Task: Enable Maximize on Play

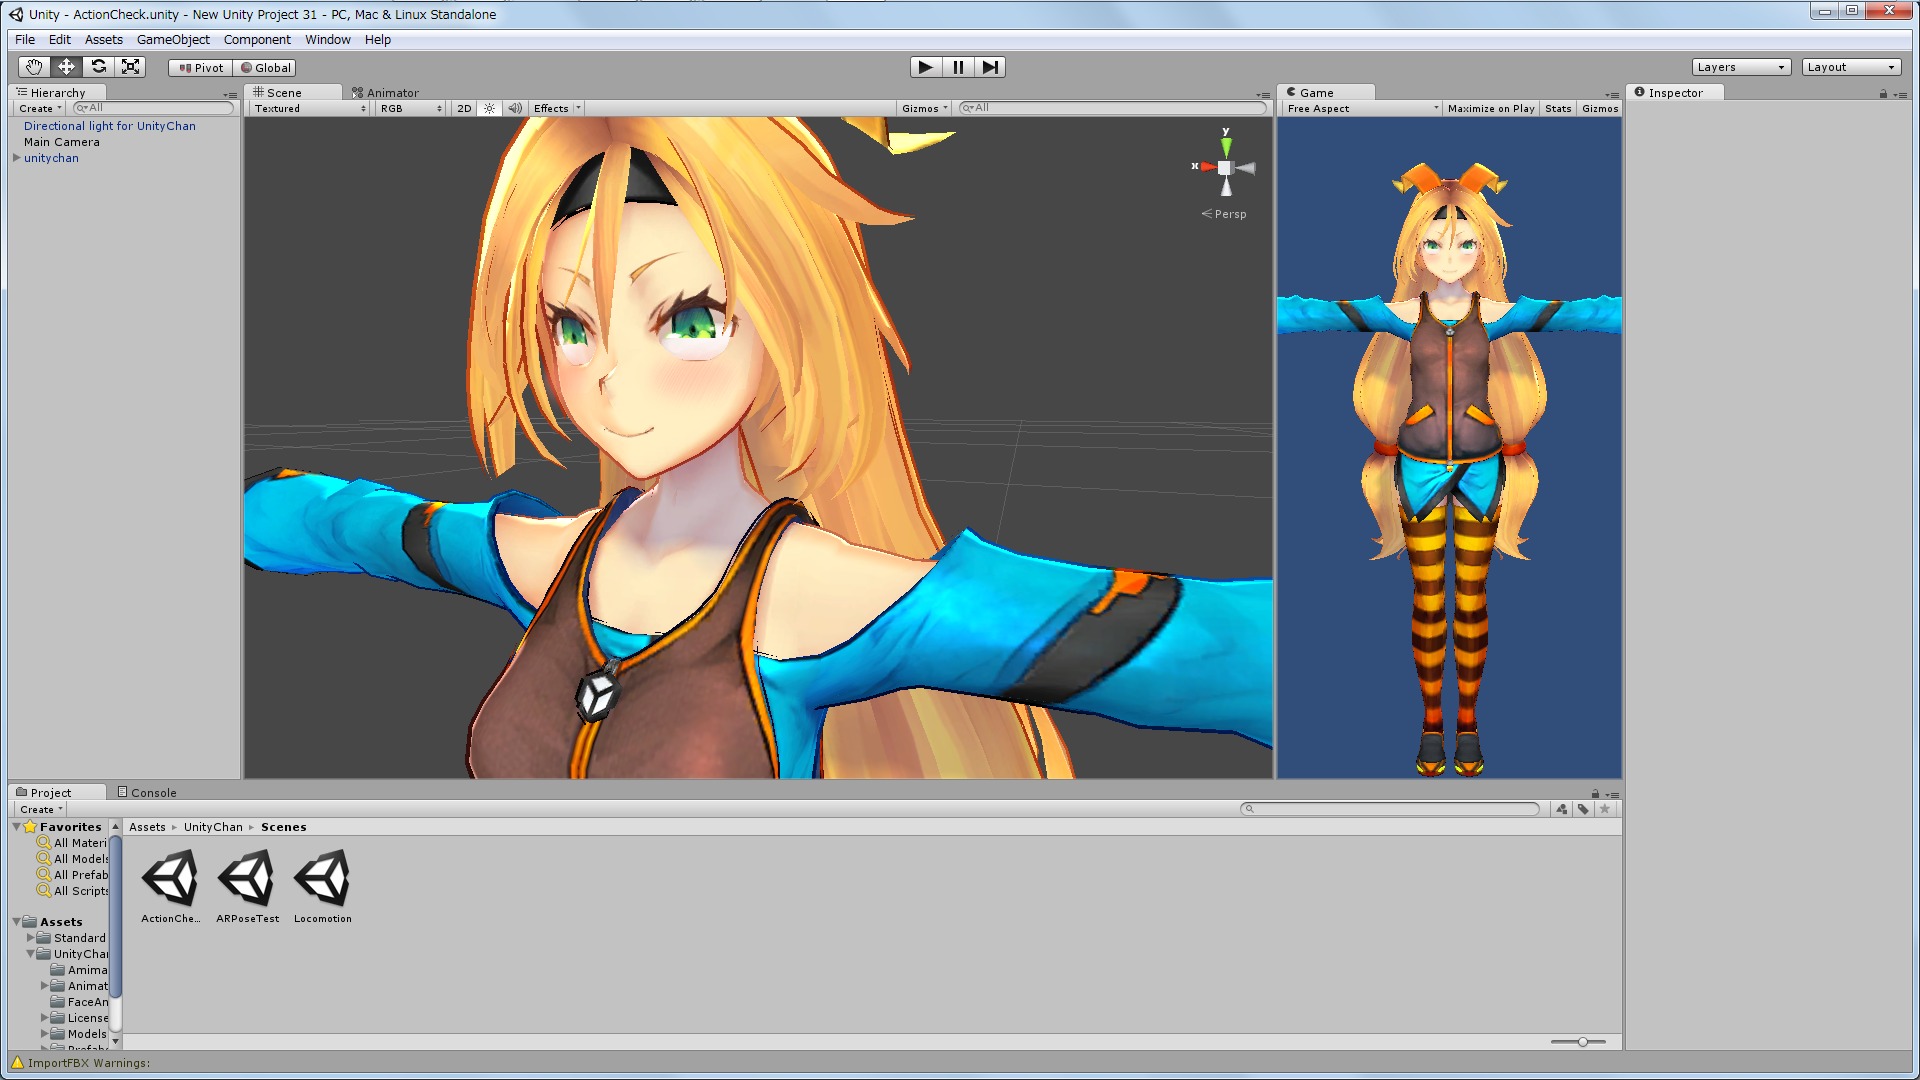Action: point(1490,108)
